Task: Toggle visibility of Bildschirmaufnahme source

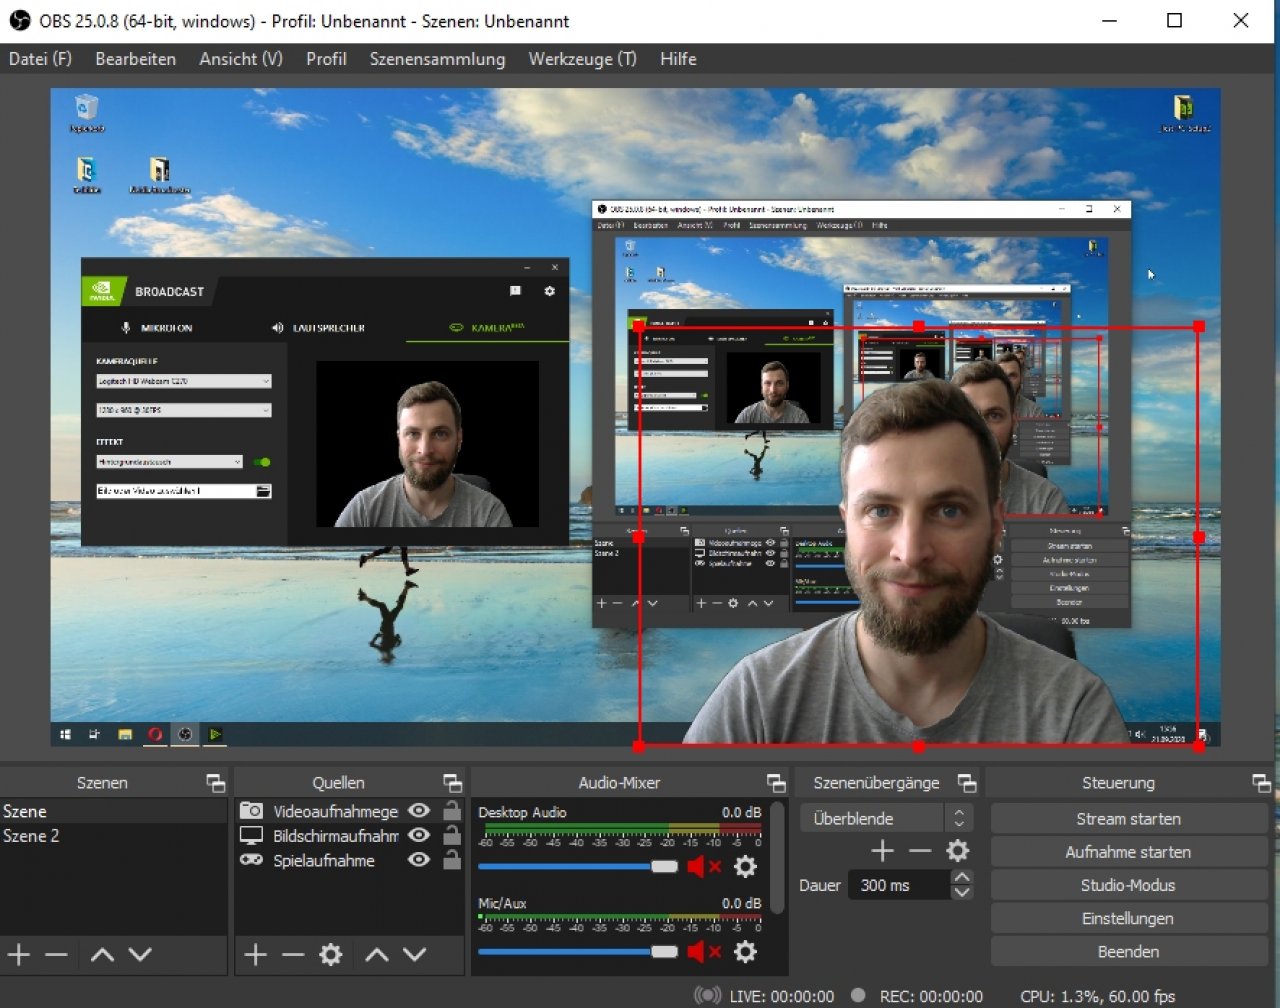Action: tap(419, 835)
